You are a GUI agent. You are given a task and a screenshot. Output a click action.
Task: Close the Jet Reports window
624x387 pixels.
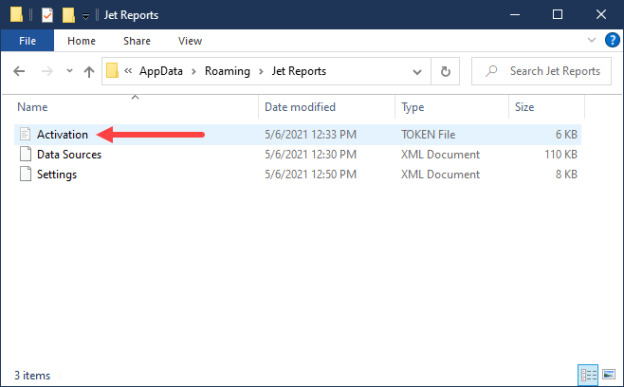(601, 15)
